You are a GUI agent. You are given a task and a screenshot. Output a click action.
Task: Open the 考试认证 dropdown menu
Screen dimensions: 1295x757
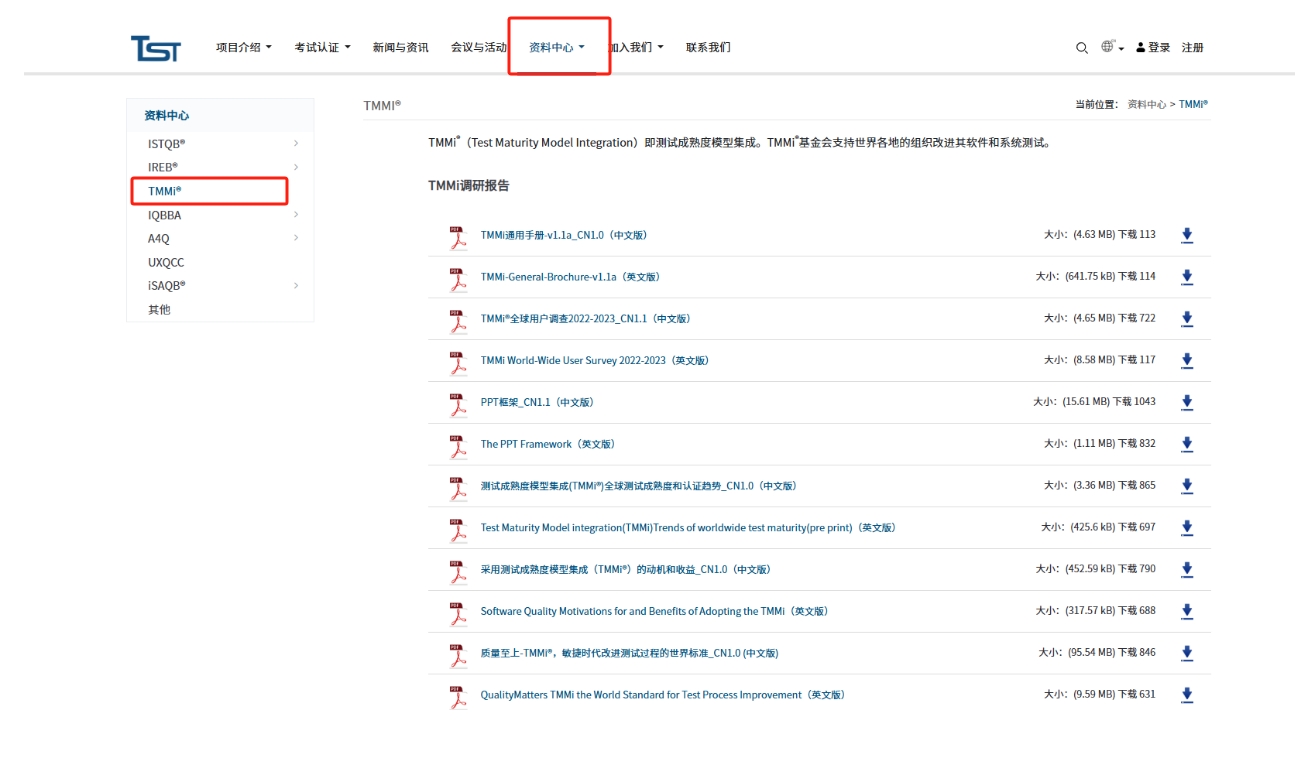pyautogui.click(x=322, y=47)
